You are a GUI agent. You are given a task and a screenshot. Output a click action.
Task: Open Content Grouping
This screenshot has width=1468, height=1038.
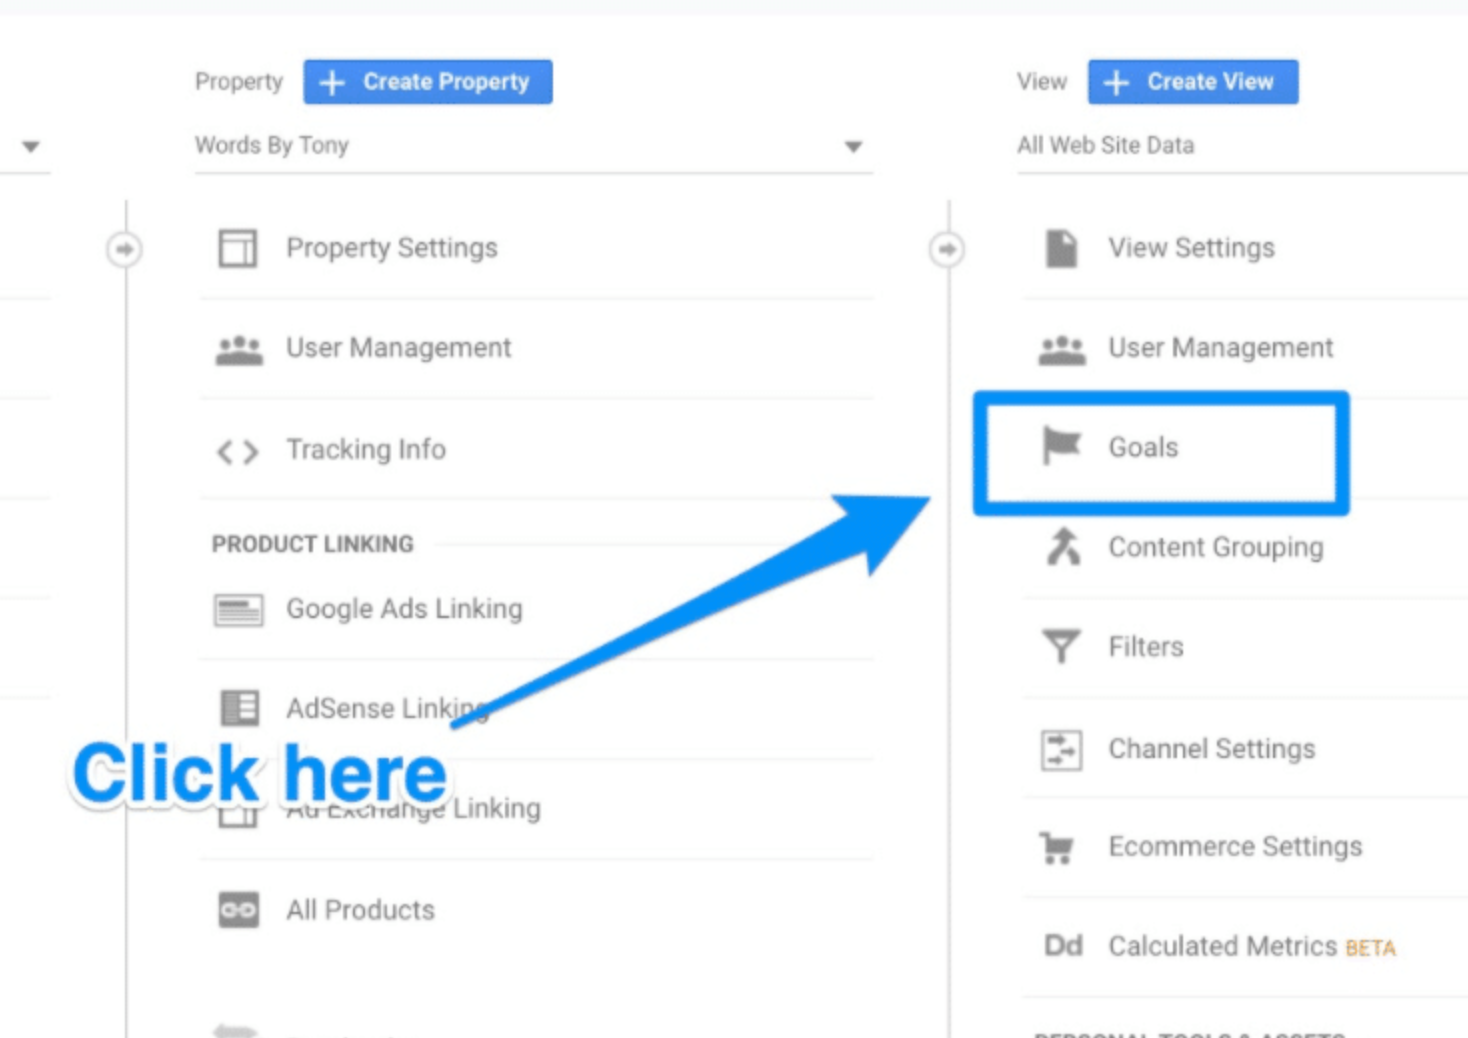[1215, 548]
